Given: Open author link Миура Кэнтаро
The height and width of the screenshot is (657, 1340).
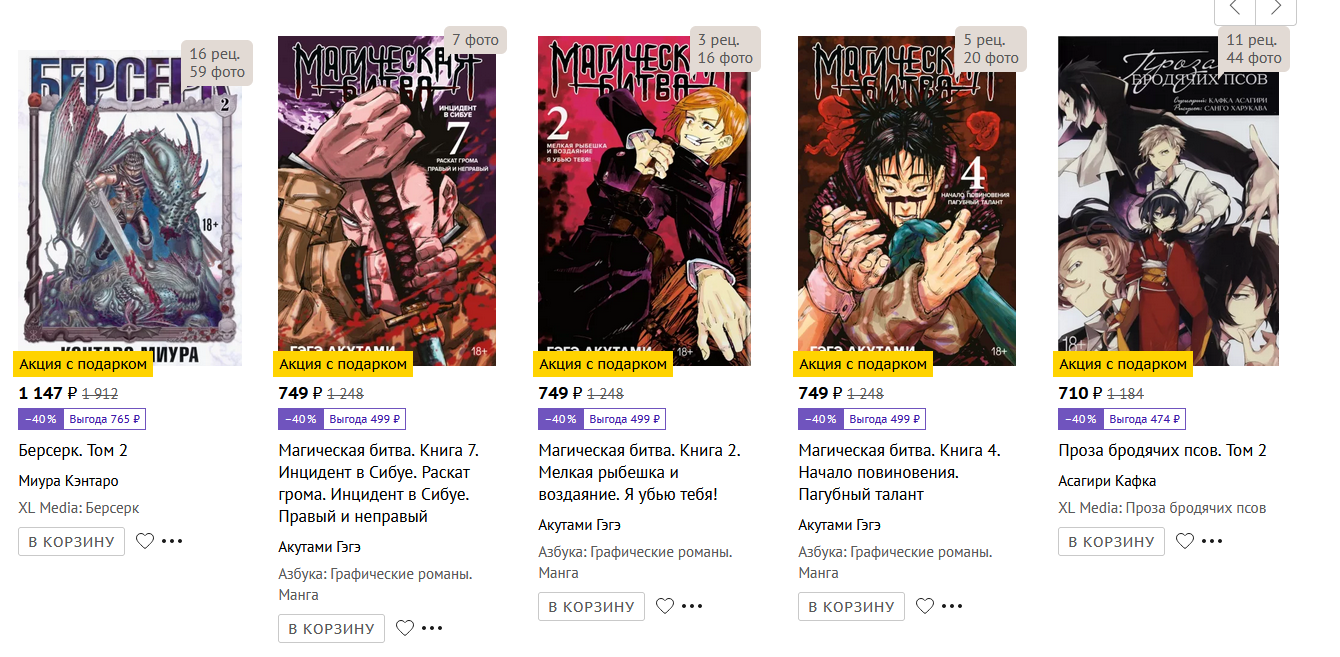Looking at the screenshot, I should tap(69, 481).
